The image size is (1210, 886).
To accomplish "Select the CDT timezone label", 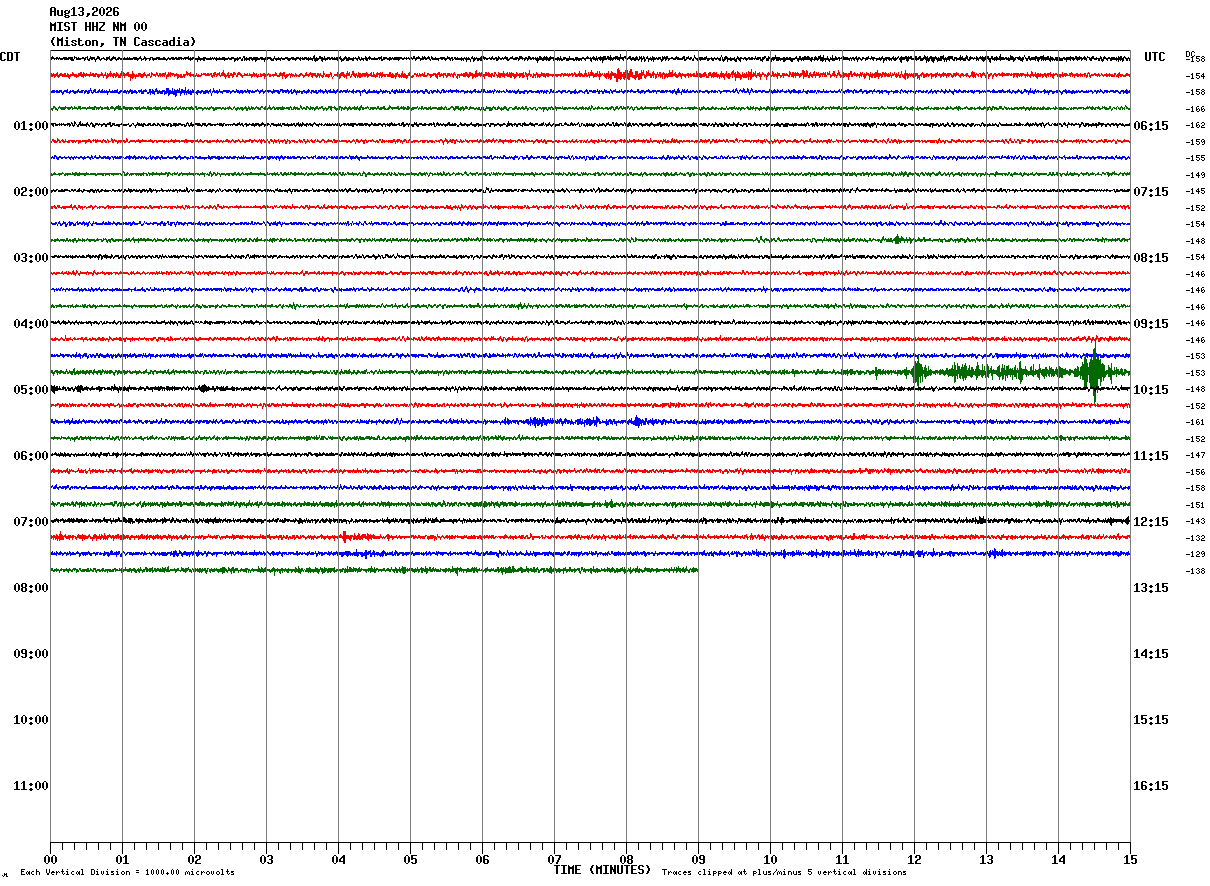I will [x=10, y=57].
